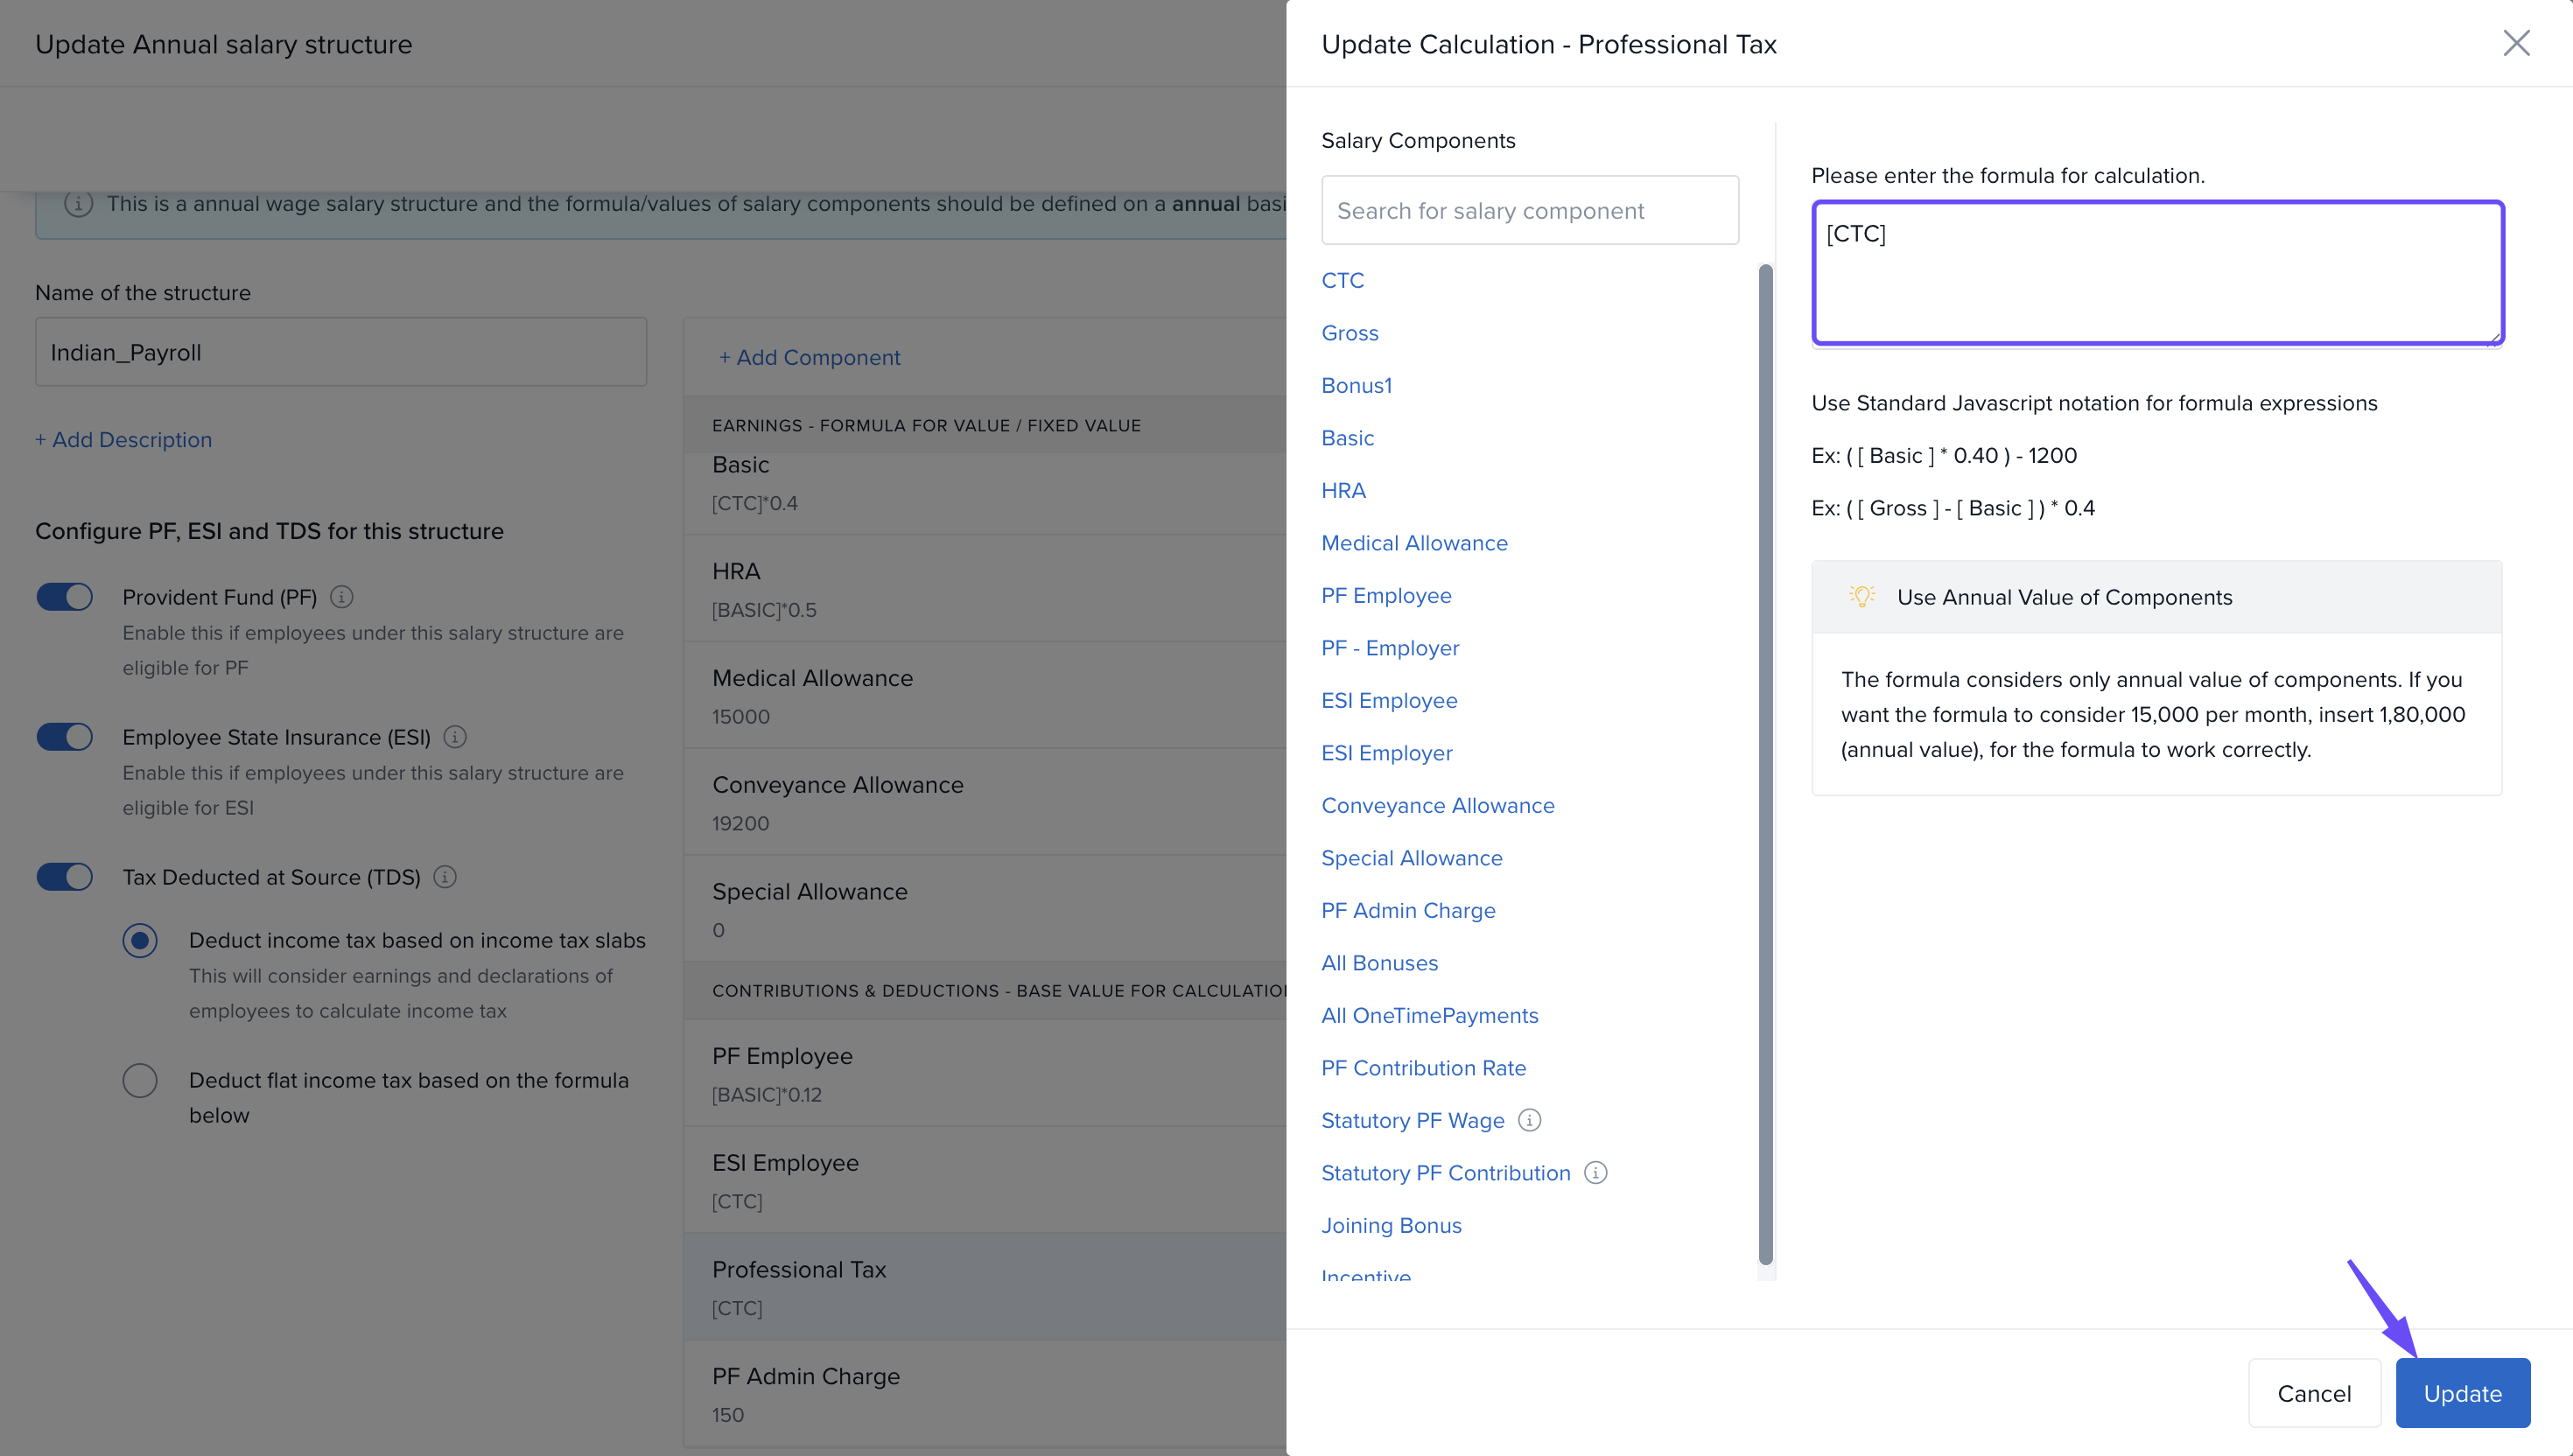The image size is (2573, 1456).
Task: Click the formula calculation text area
Action: click(2157, 273)
